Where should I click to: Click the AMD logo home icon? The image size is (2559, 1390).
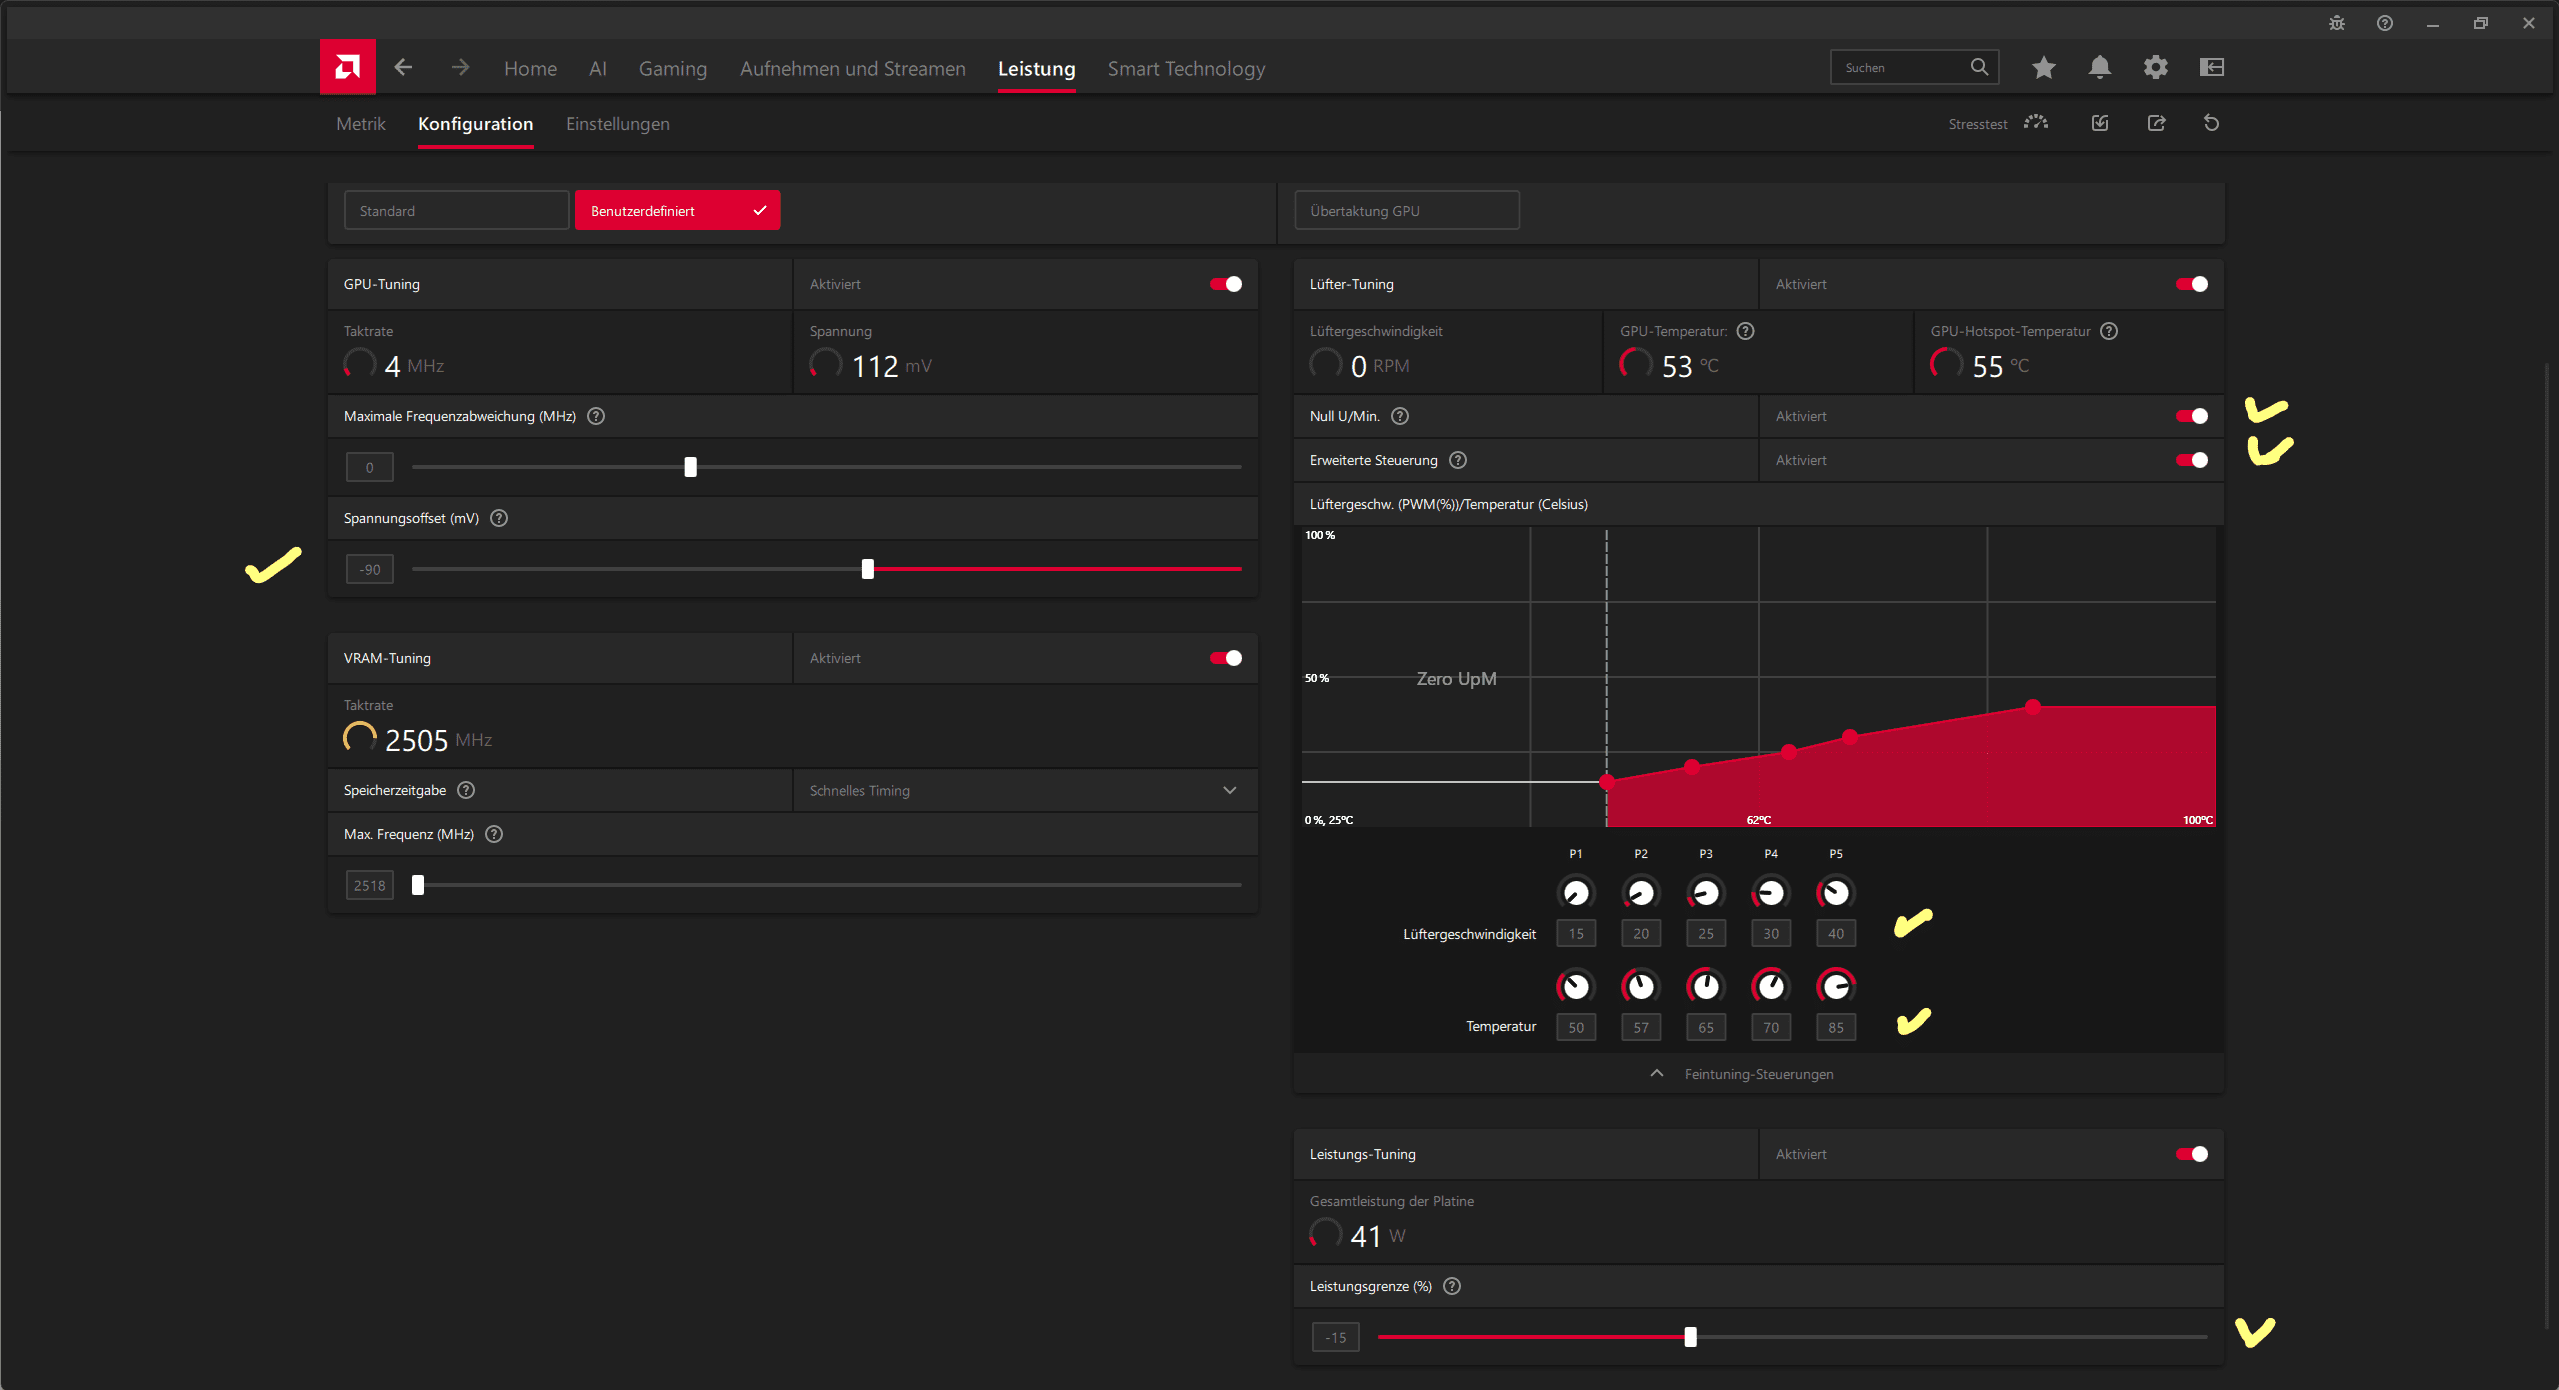click(347, 67)
